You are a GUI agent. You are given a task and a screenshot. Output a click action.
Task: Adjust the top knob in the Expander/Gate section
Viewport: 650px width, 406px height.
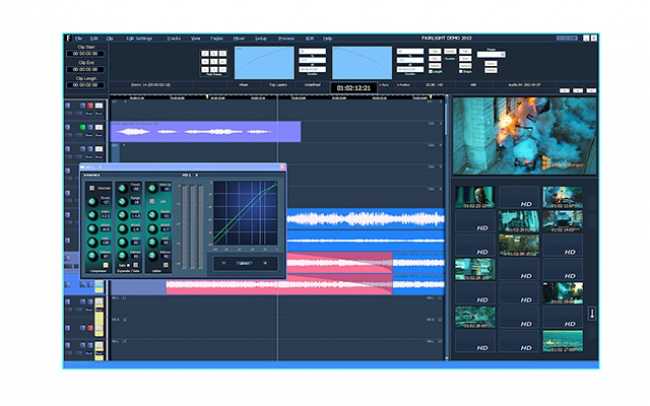122,189
